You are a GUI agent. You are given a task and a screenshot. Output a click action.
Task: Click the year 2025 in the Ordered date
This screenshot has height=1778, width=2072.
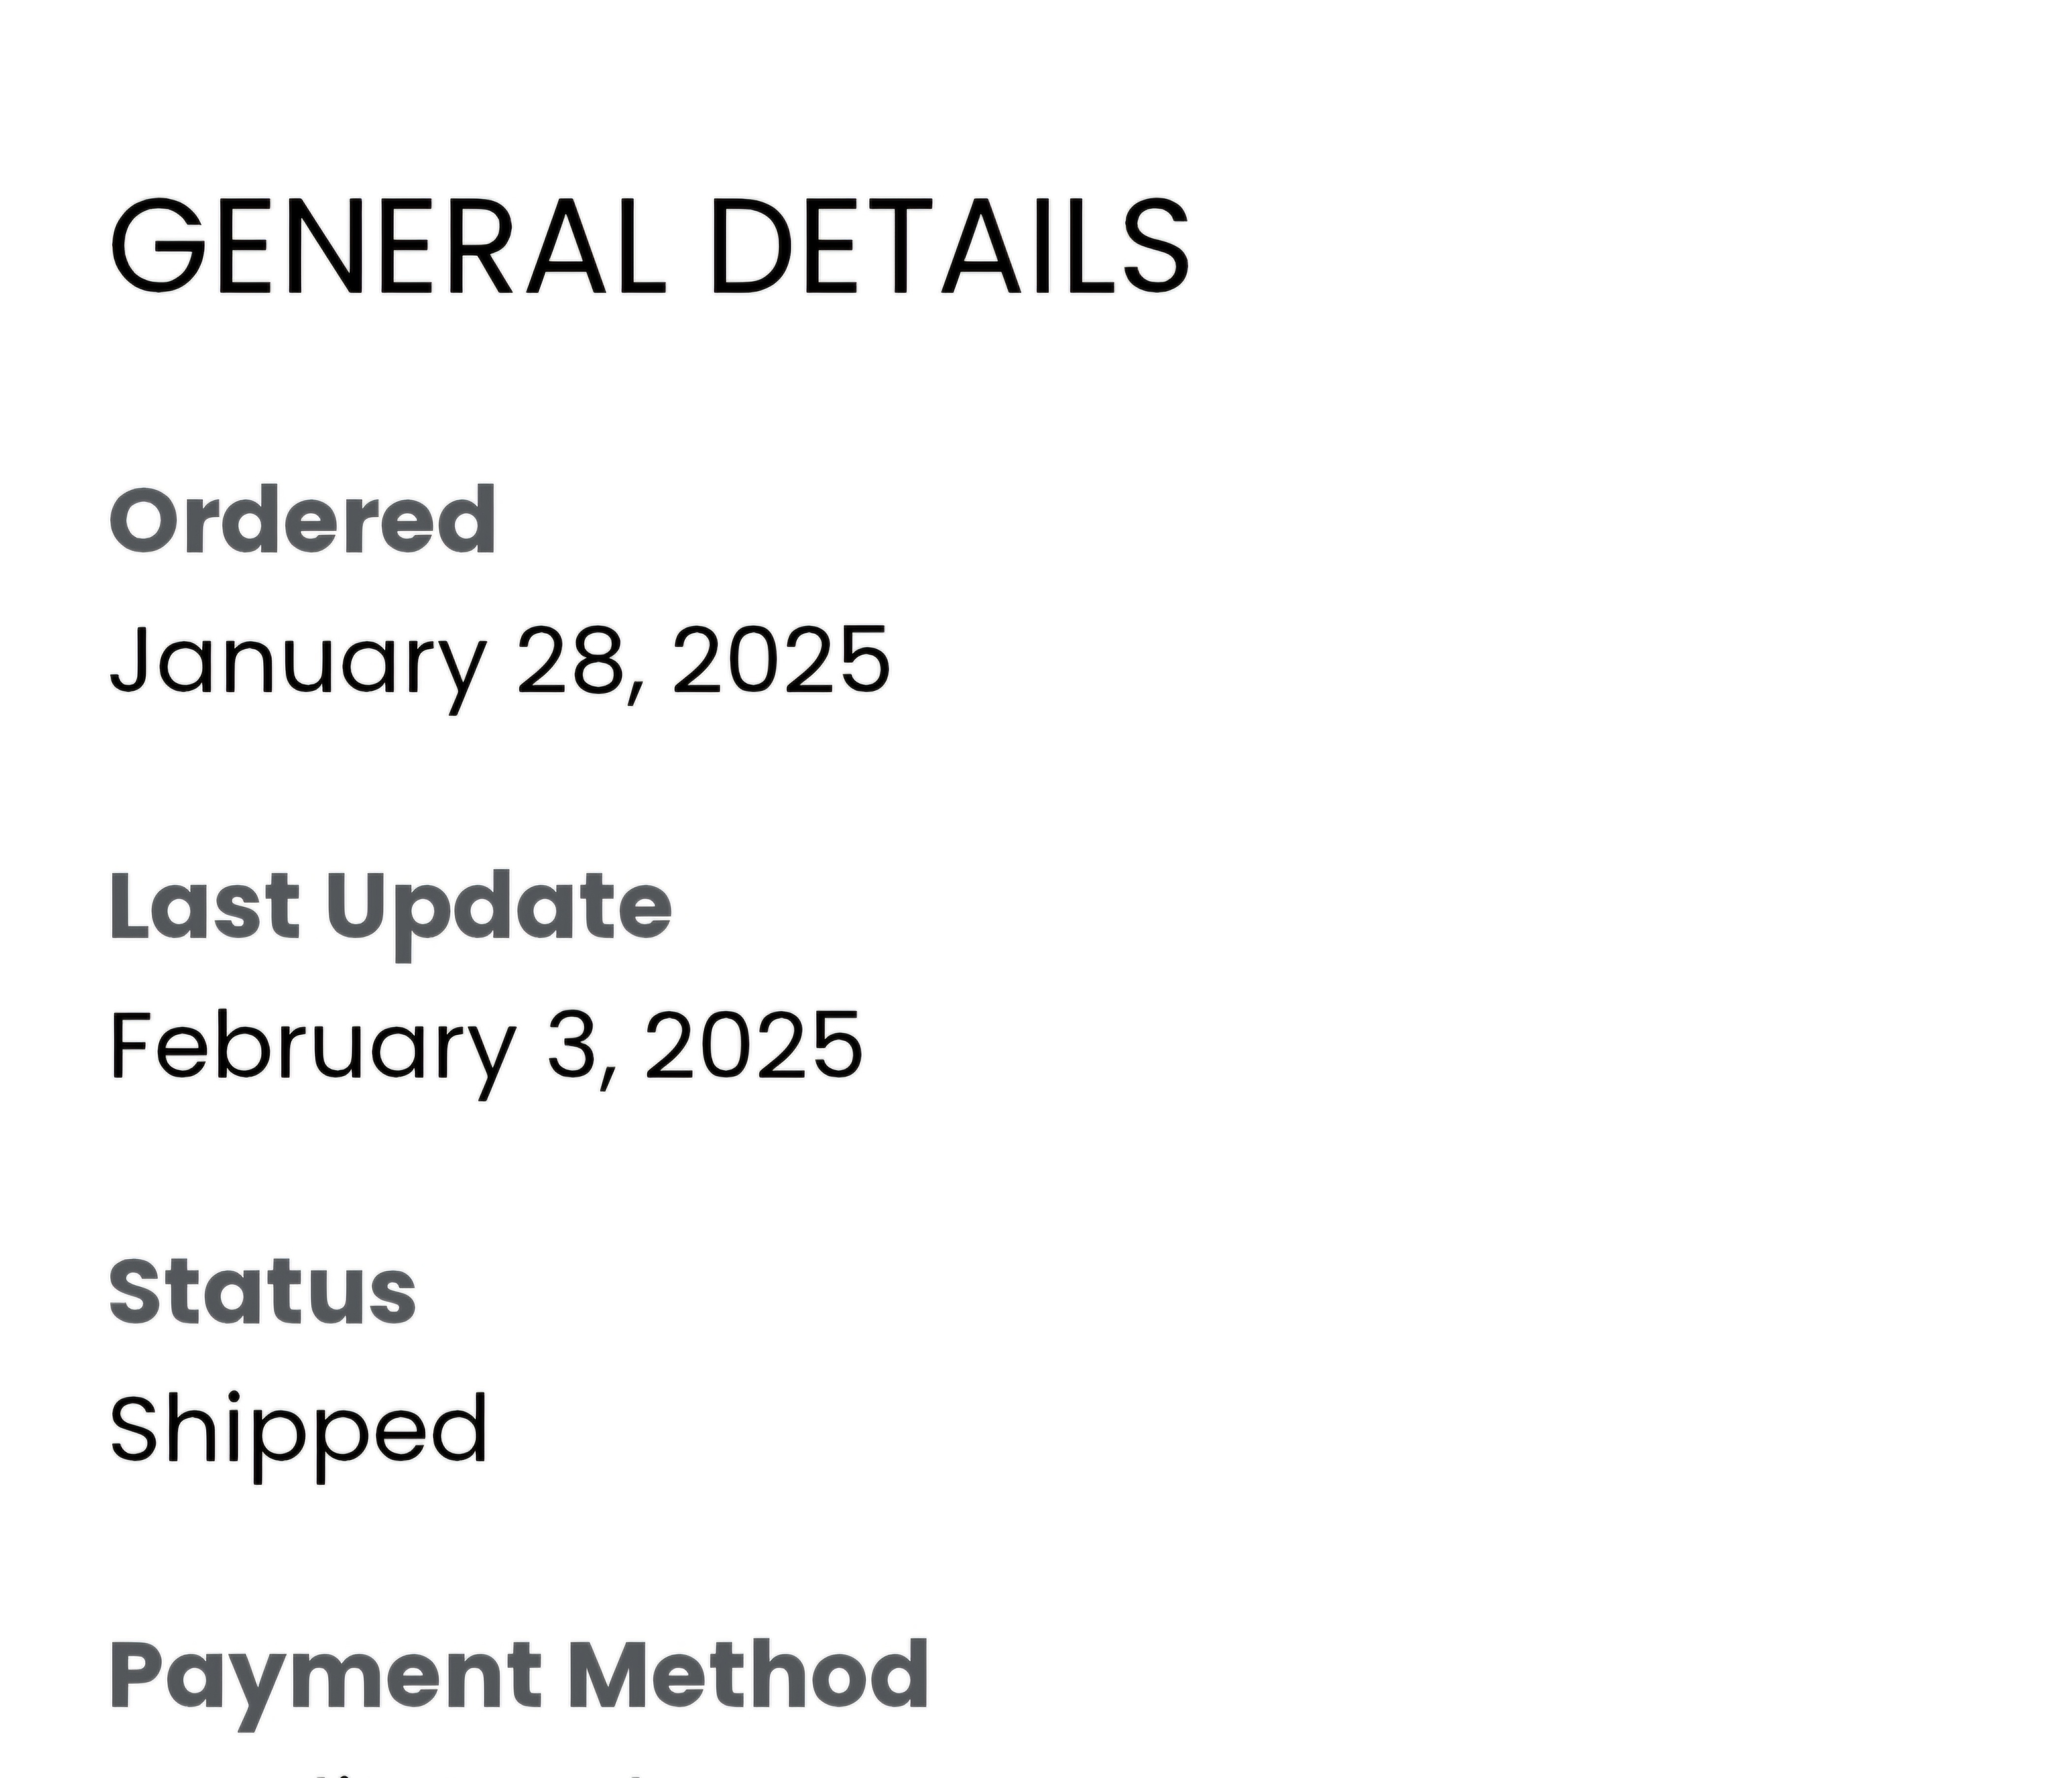pos(781,659)
